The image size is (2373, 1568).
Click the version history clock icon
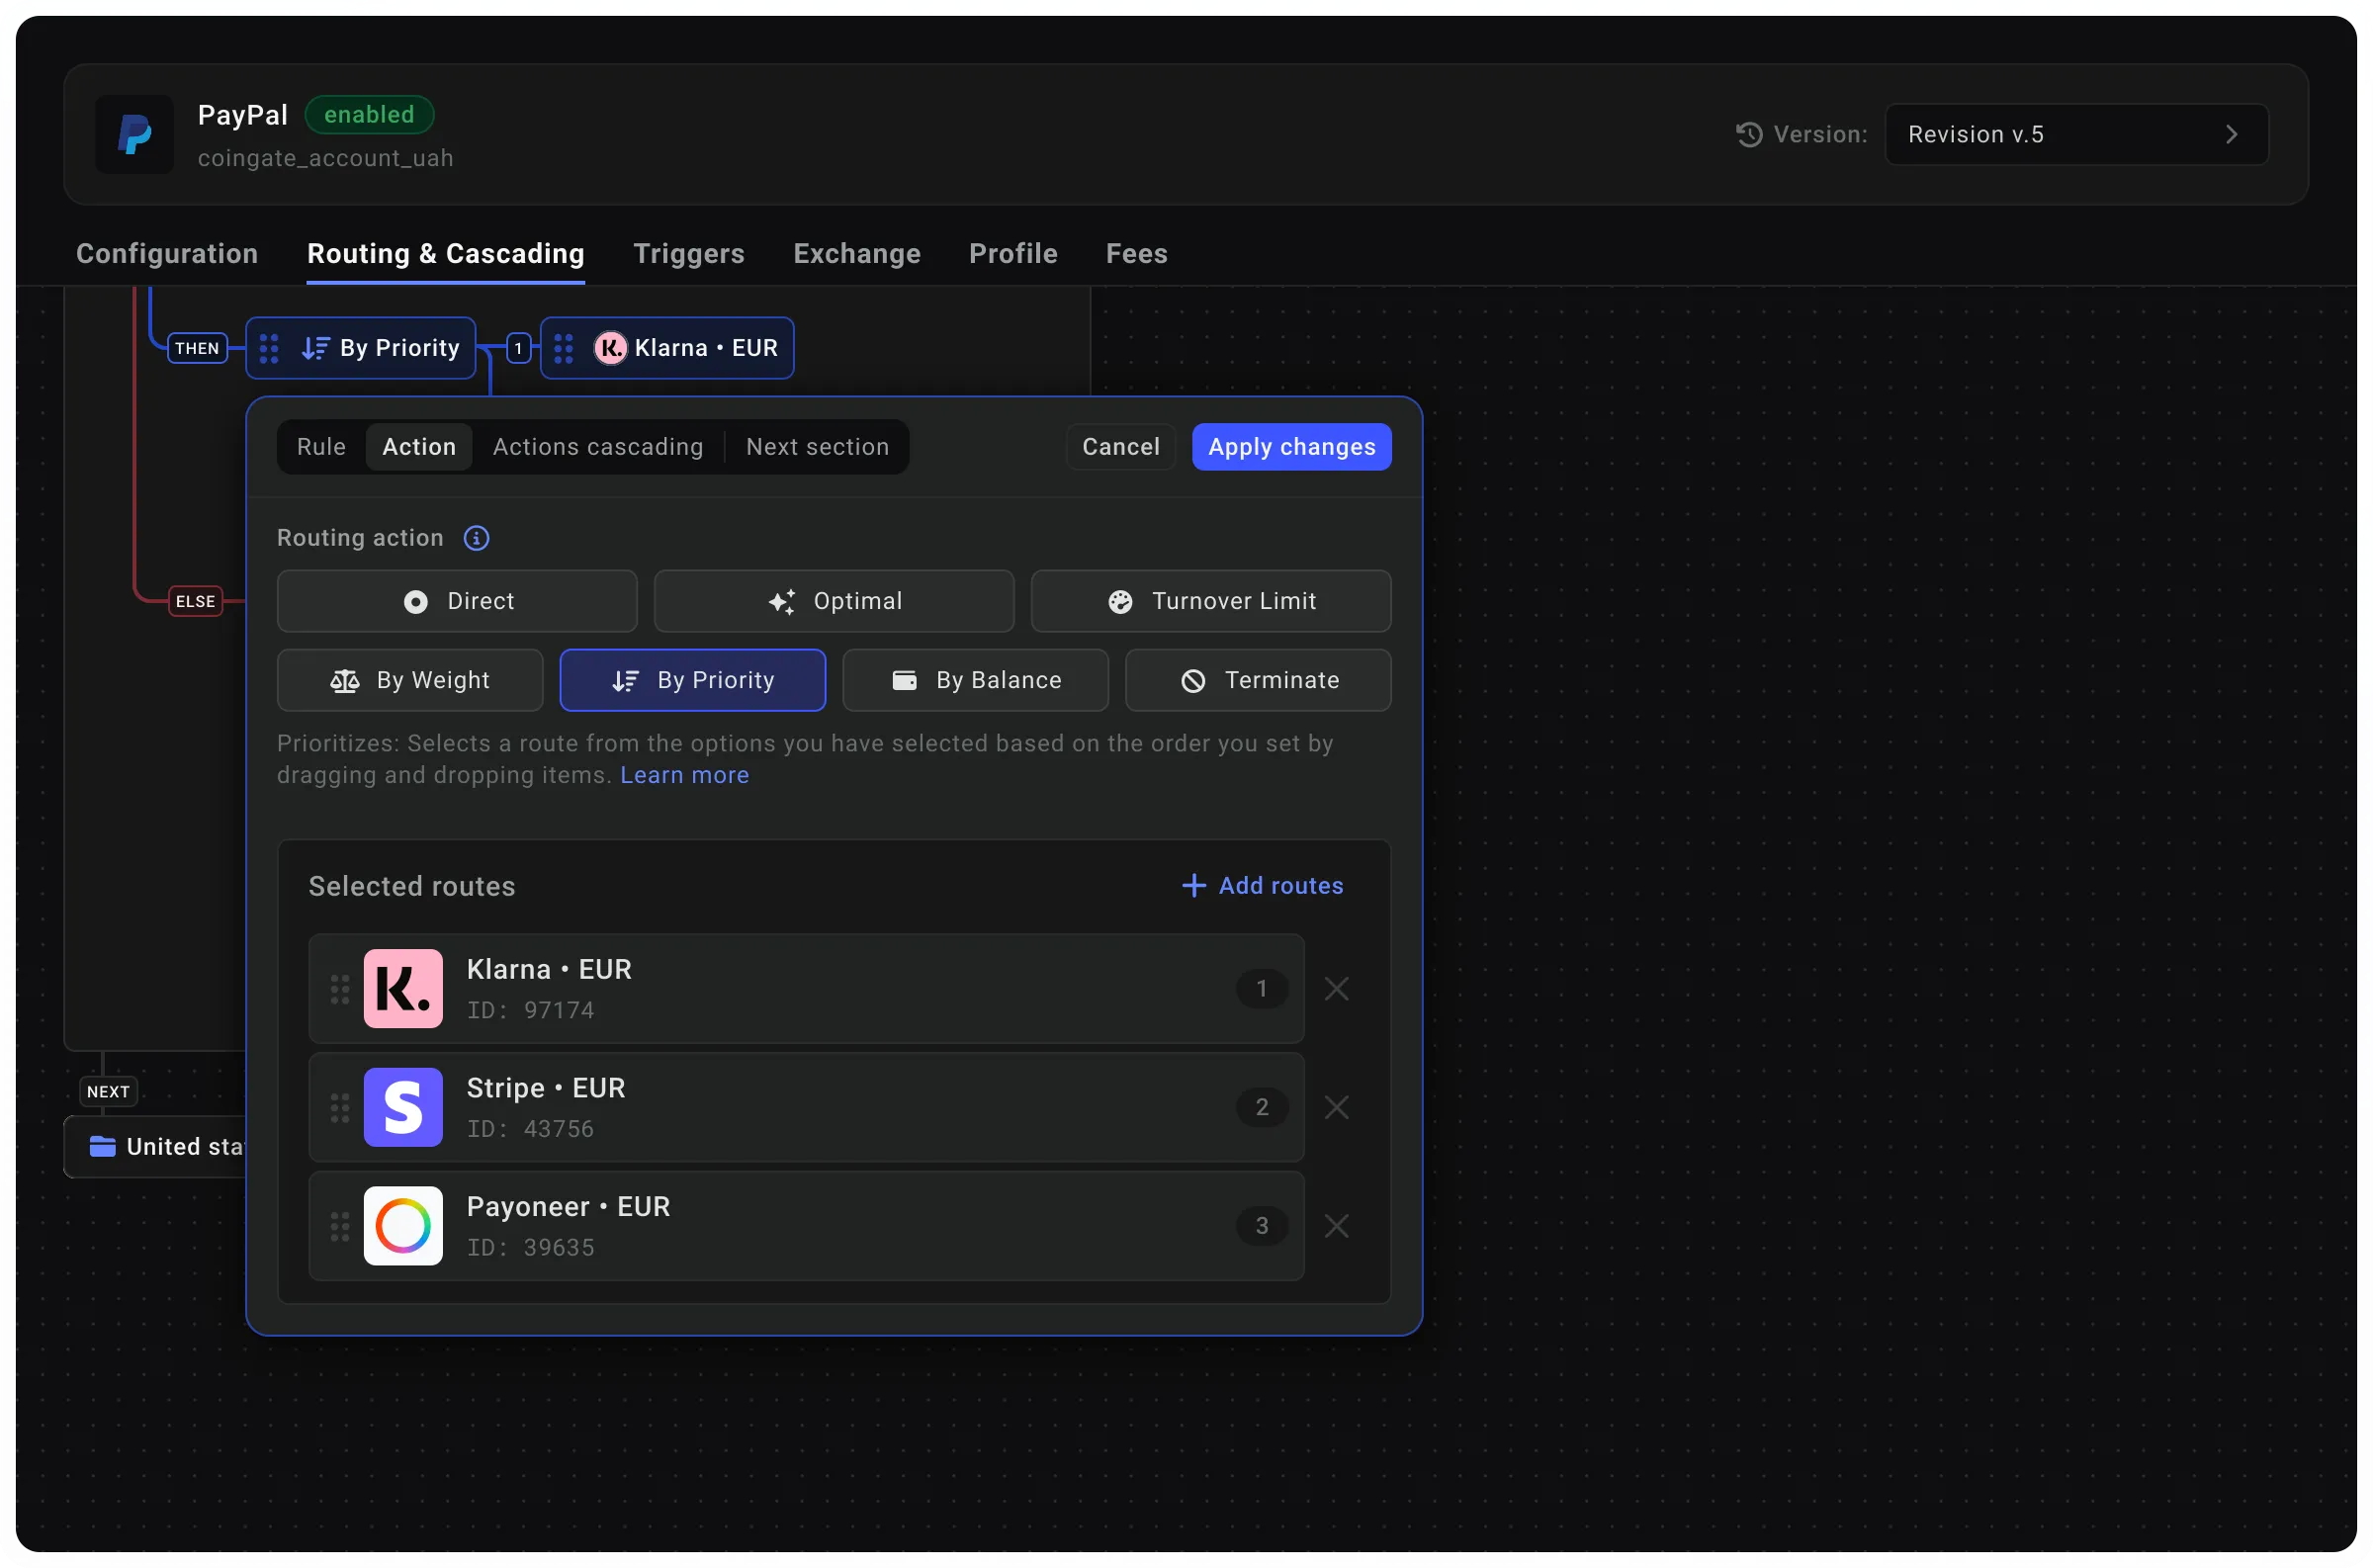pos(1749,135)
